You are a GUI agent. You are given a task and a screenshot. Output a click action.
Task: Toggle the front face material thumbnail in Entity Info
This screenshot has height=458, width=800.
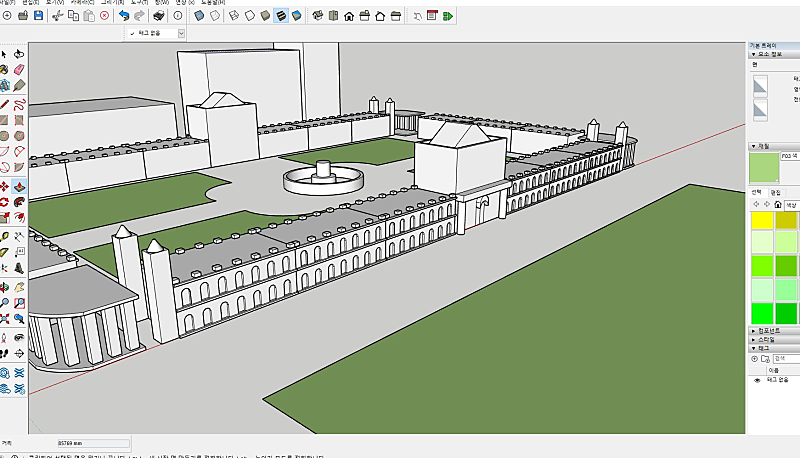(761, 87)
